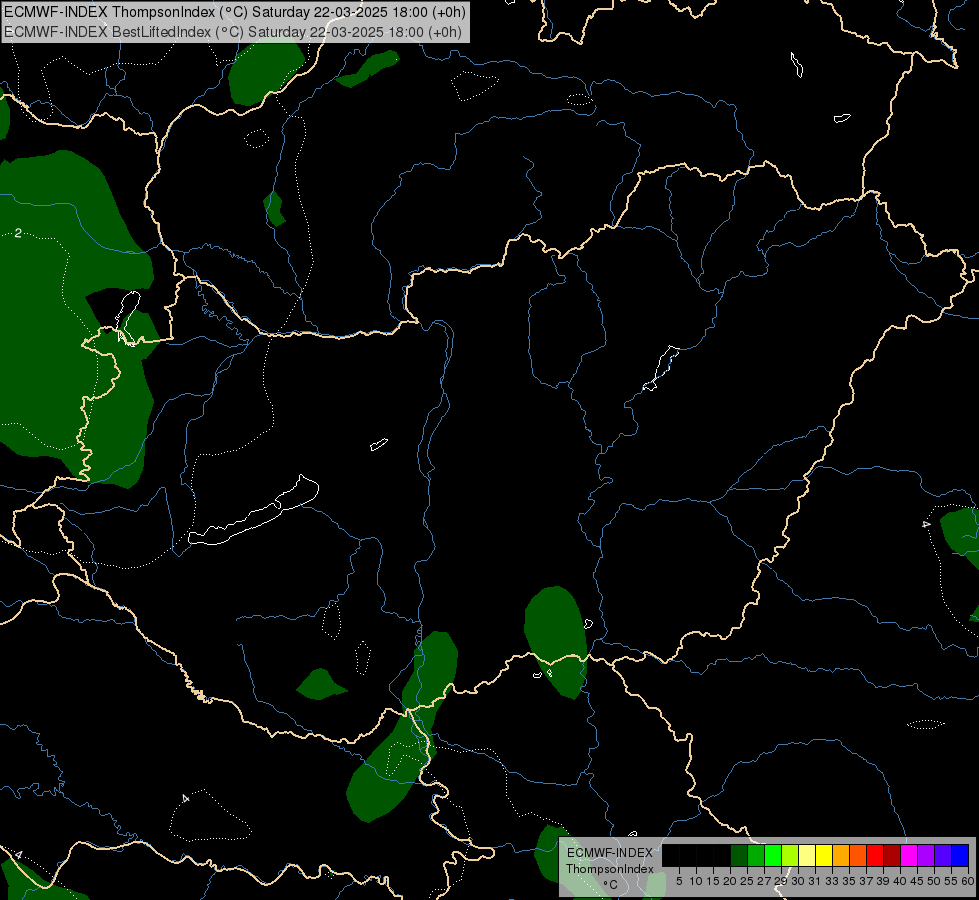Image resolution: width=979 pixels, height=900 pixels.
Task: Click the ThompsonIndex header line at top
Action: point(235,12)
